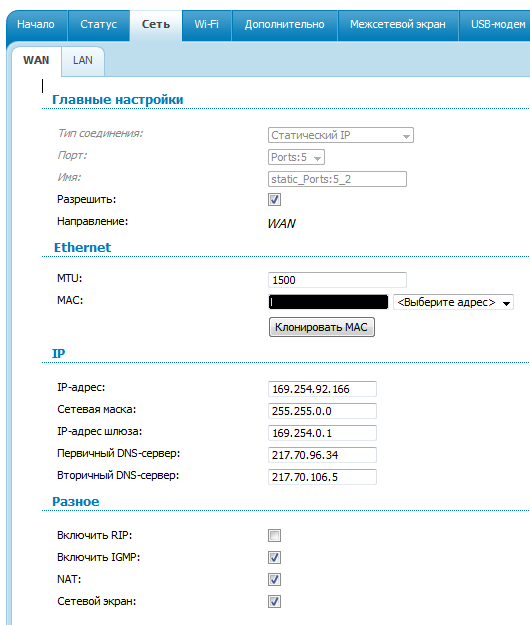Open the Wi-Fi tab
The width and height of the screenshot is (530, 625).
[206, 25]
